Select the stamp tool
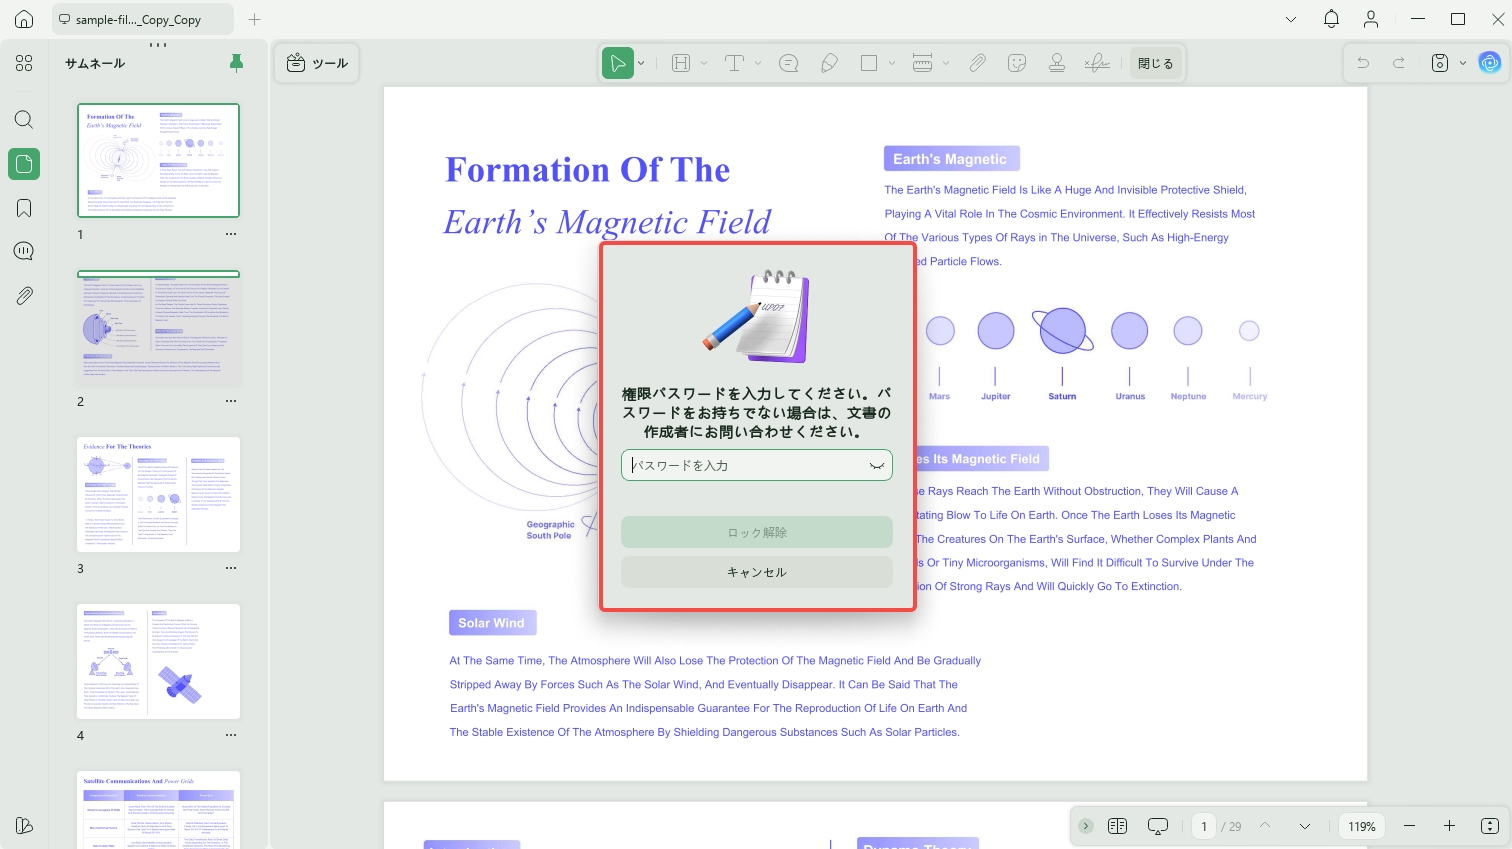This screenshot has width=1512, height=849. (1057, 63)
